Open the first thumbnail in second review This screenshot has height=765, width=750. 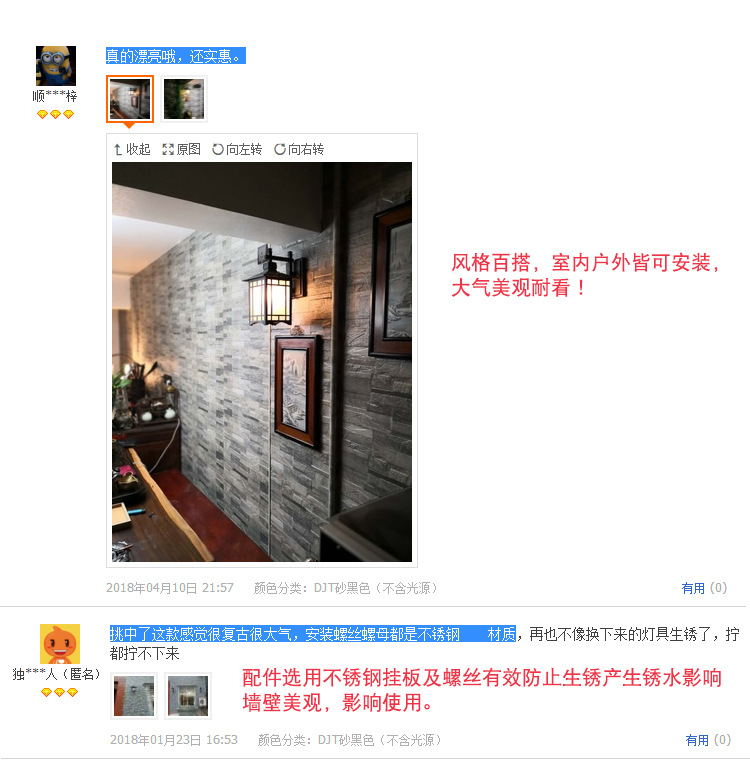[x=134, y=696]
